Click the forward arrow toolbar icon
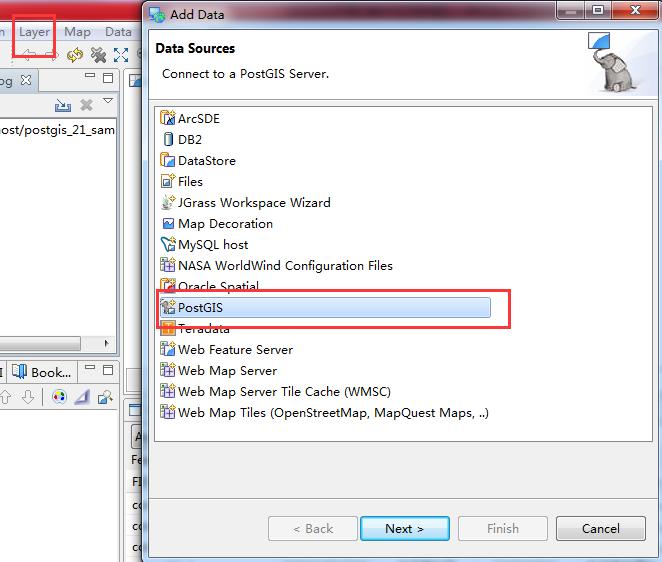Screen dimensions: 662x562 [x=50, y=54]
